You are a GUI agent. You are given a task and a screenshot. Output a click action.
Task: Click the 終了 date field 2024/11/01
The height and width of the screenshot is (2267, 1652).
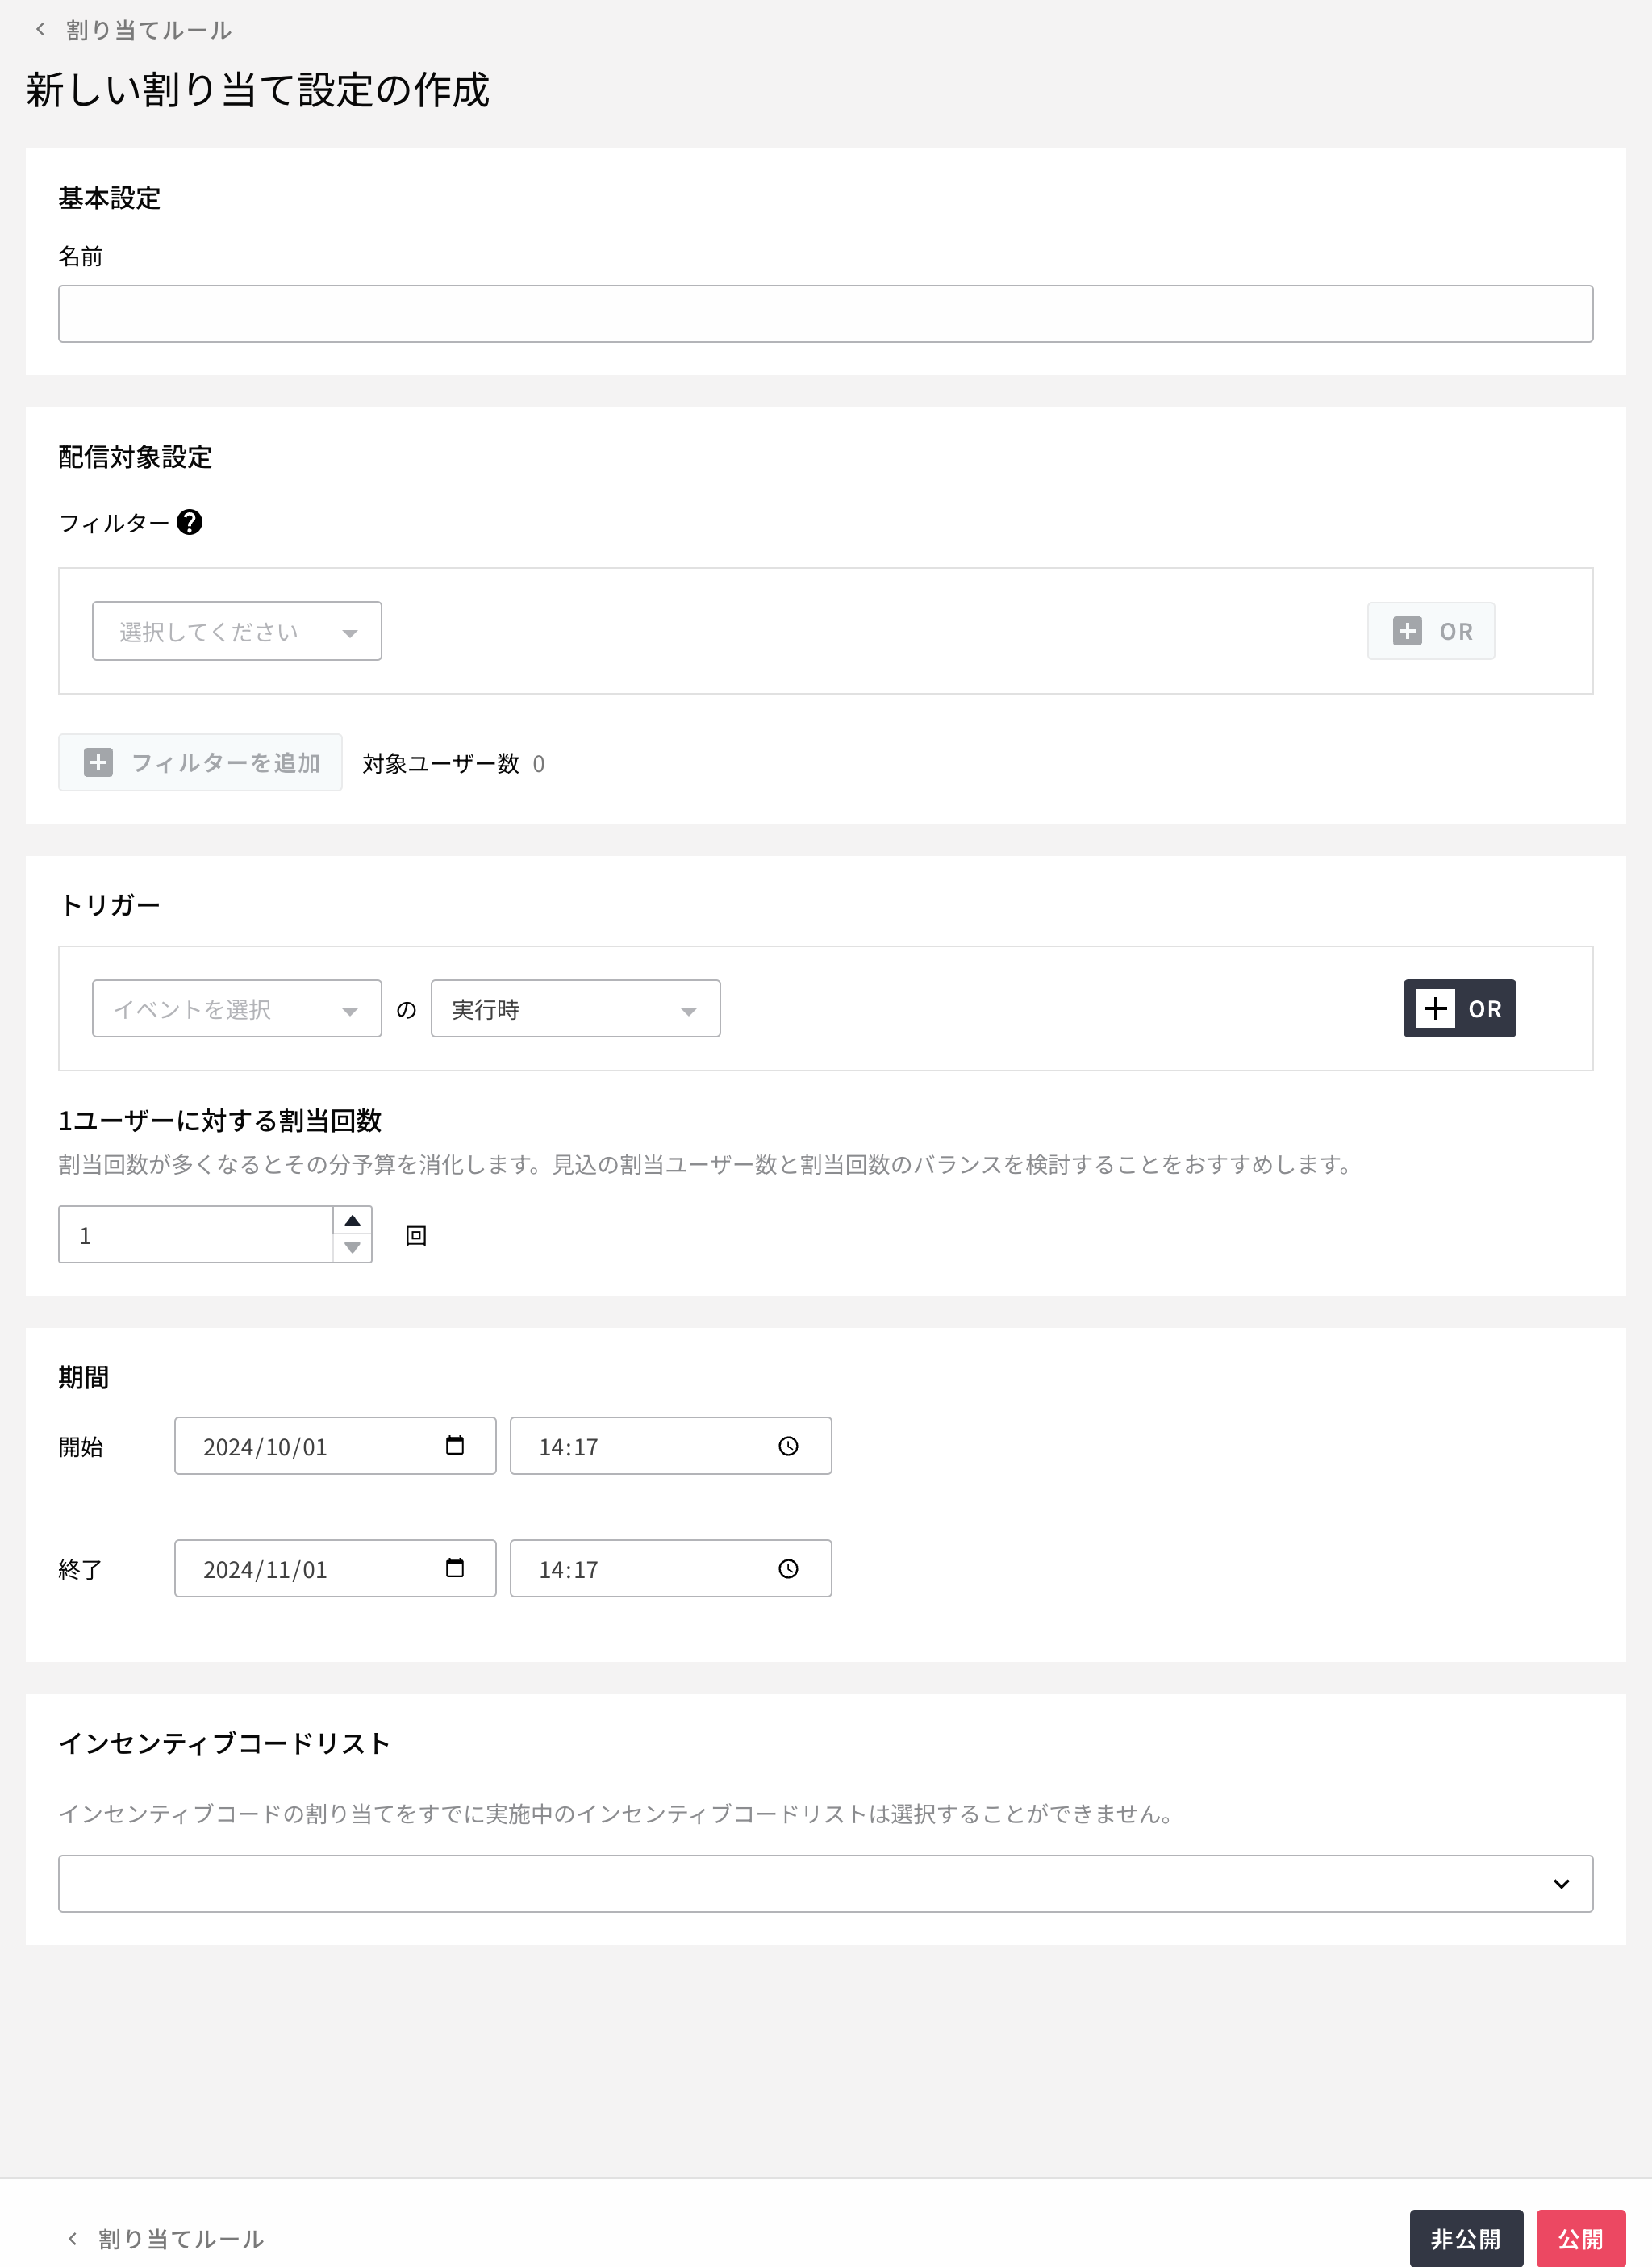[x=335, y=1568]
